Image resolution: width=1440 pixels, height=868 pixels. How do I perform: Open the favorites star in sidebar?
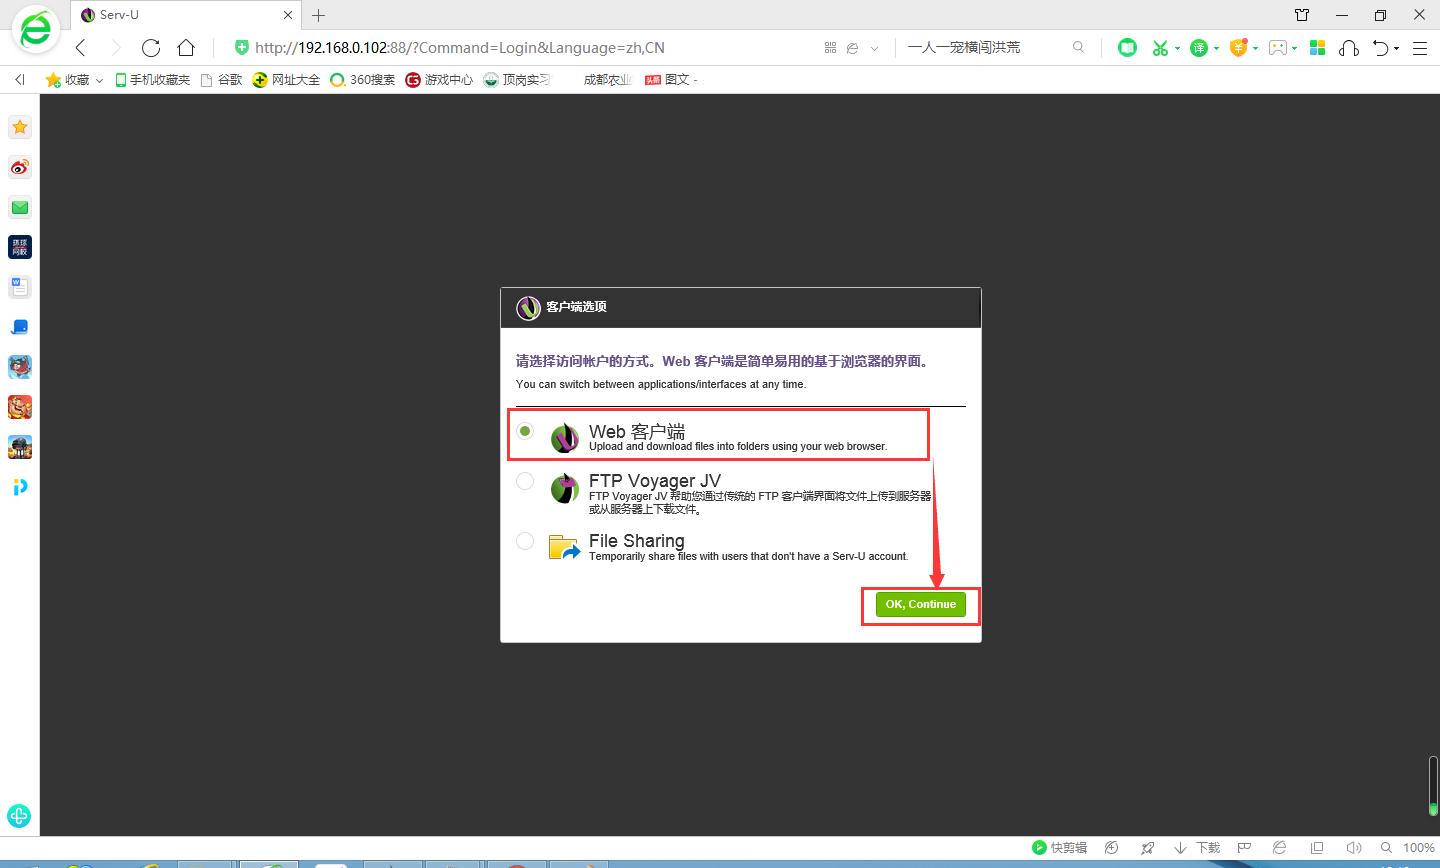tap(20, 127)
